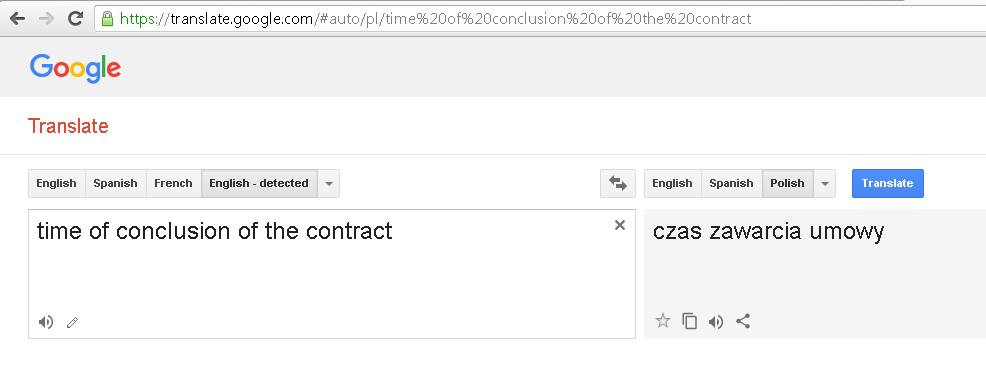Viewport: 986px width, 382px height.
Task: Copy the translated text
Action: [x=690, y=322]
